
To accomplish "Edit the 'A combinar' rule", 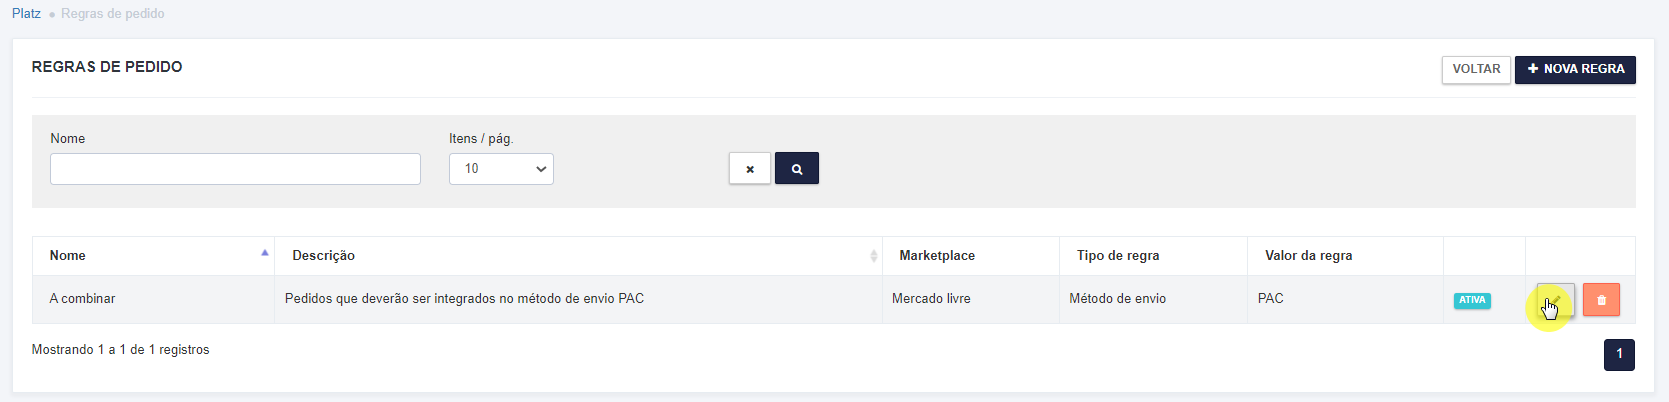I will tap(1555, 299).
